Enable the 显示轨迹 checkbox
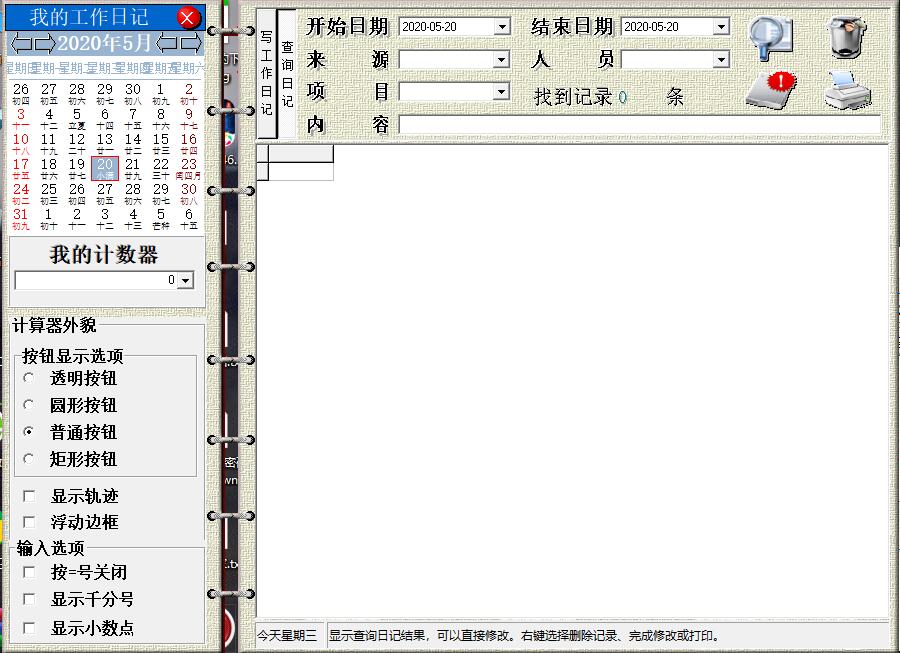900x653 pixels. pyautogui.click(x=29, y=496)
